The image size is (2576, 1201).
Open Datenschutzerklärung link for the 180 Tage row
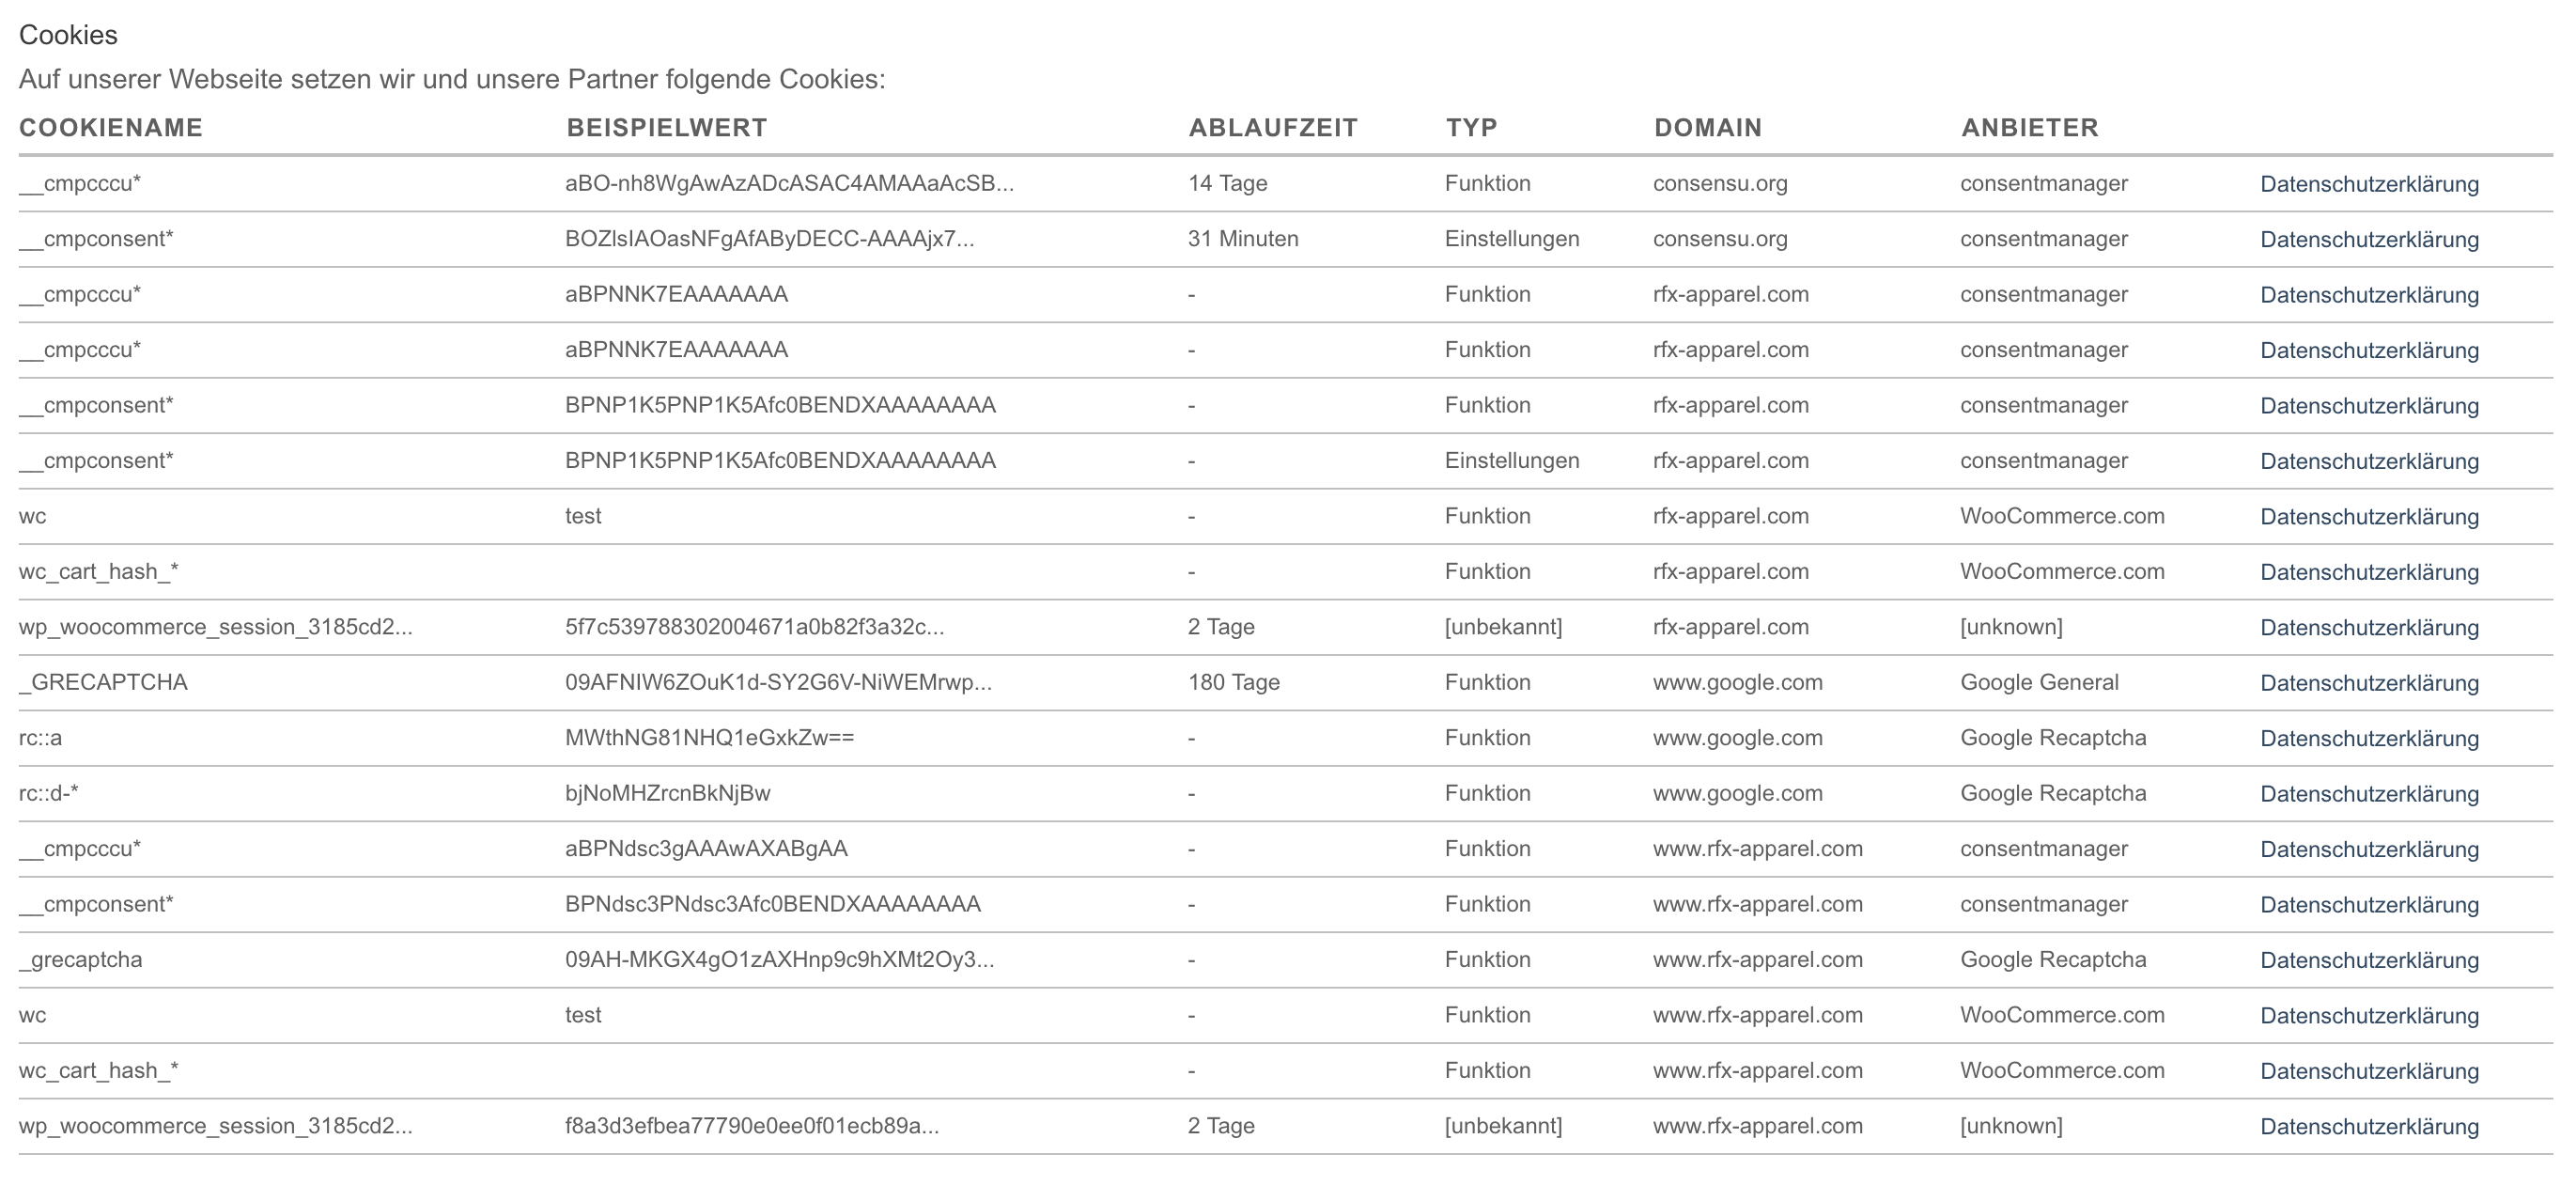[2369, 683]
